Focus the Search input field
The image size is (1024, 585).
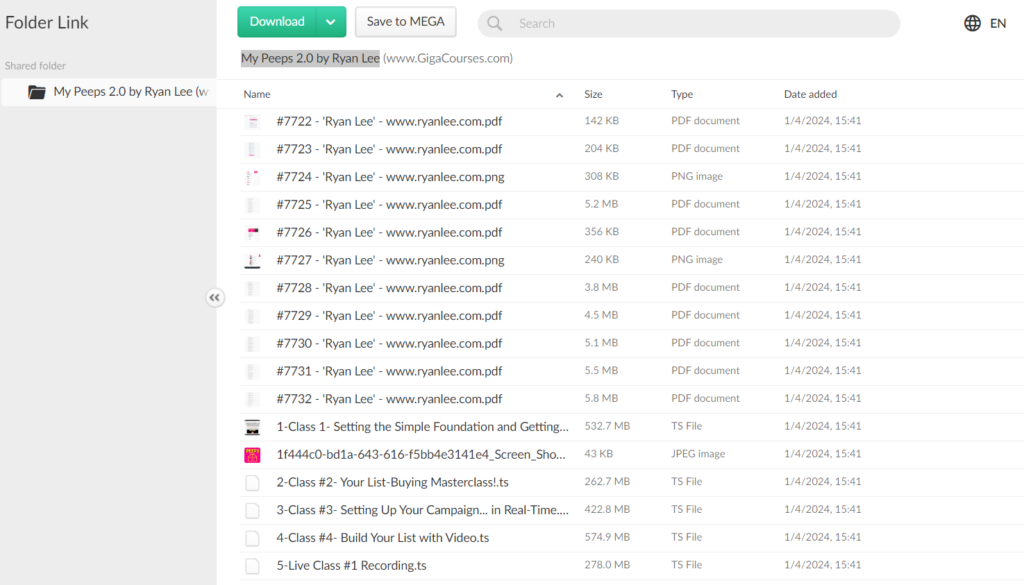tap(700, 23)
